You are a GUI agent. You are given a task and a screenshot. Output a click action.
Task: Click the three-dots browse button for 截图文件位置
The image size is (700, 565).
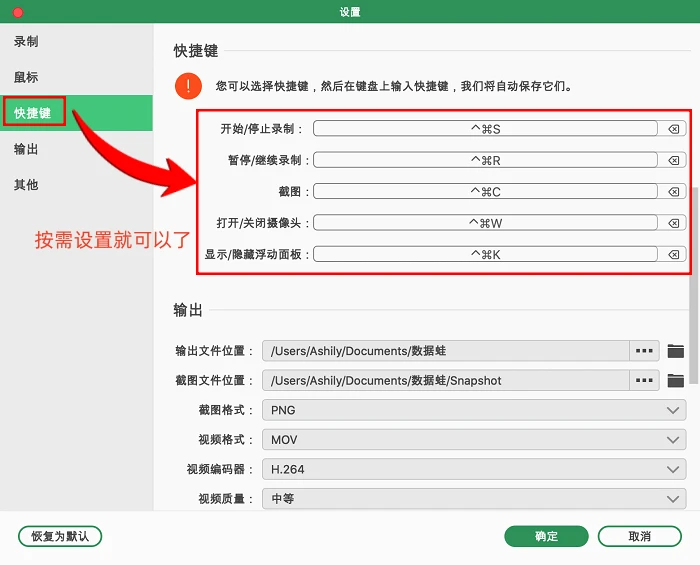pos(644,380)
